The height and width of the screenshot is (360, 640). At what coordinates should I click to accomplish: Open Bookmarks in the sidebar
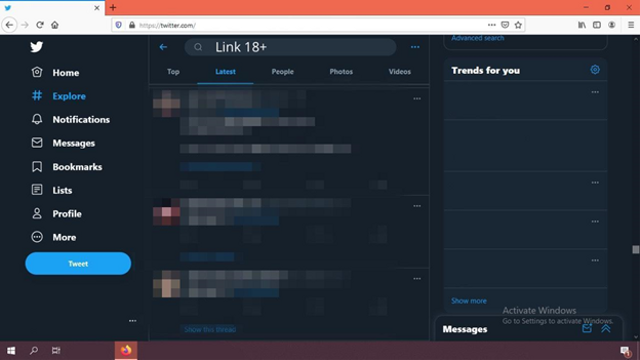67,167
